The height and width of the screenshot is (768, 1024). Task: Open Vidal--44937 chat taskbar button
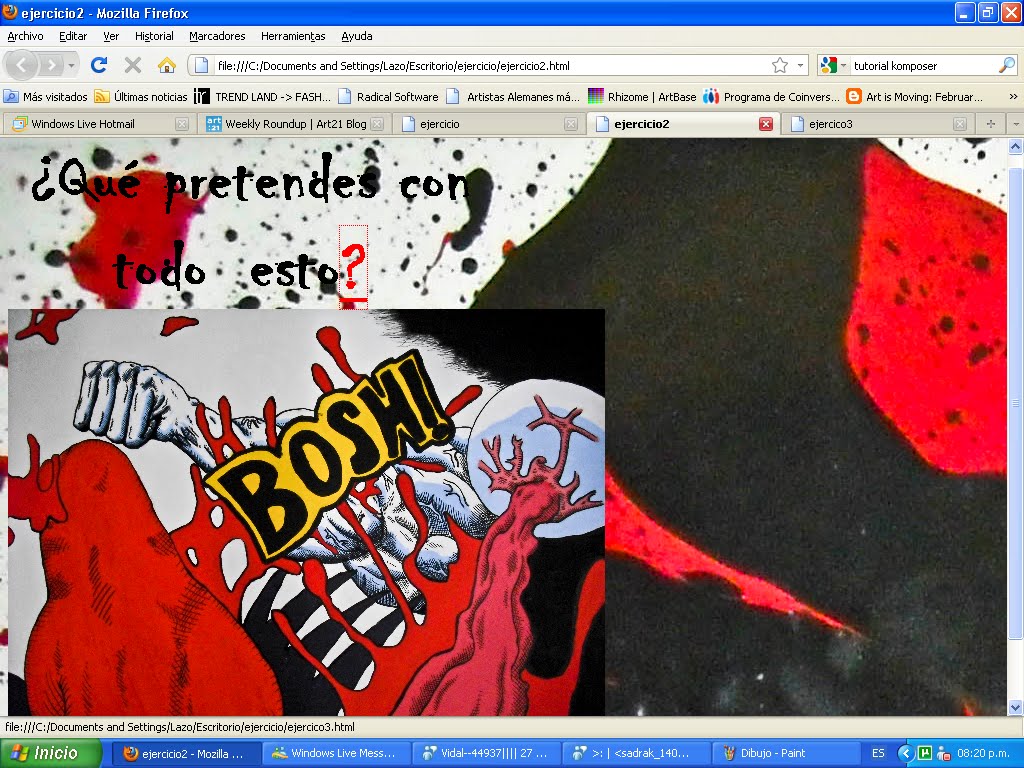[487, 754]
